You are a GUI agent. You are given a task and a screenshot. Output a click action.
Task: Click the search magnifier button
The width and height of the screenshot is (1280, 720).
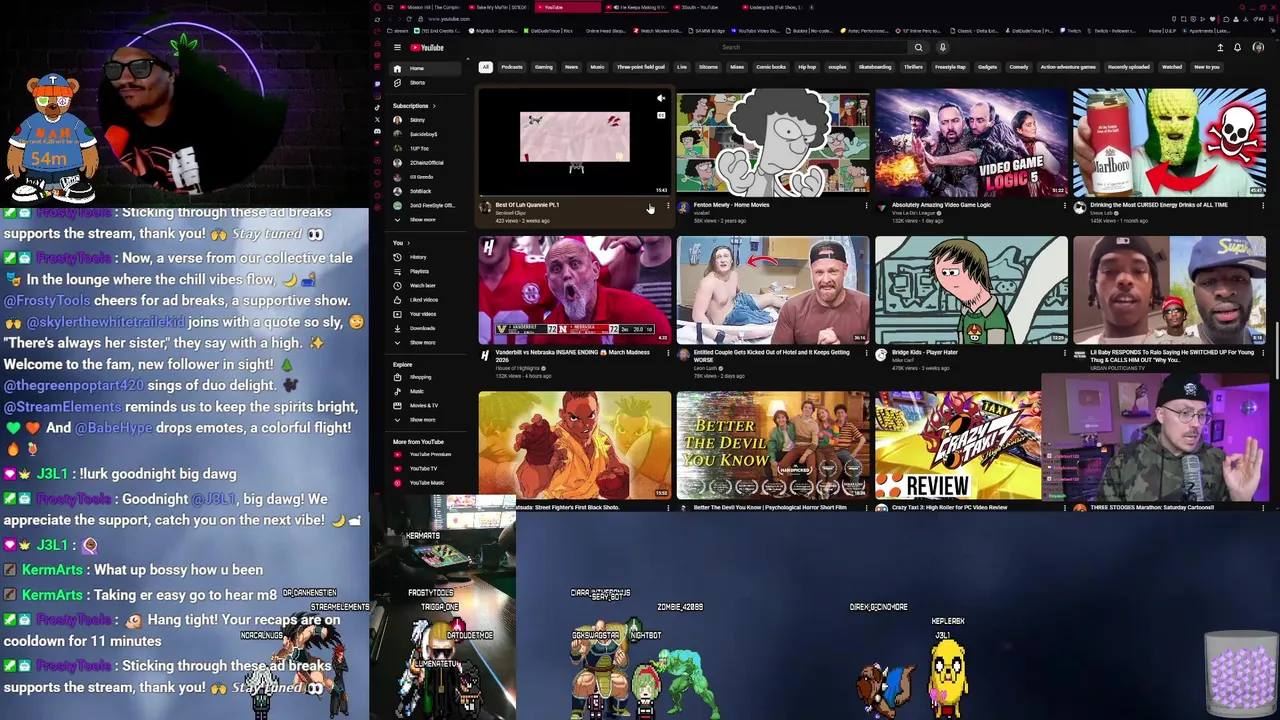tap(918, 47)
